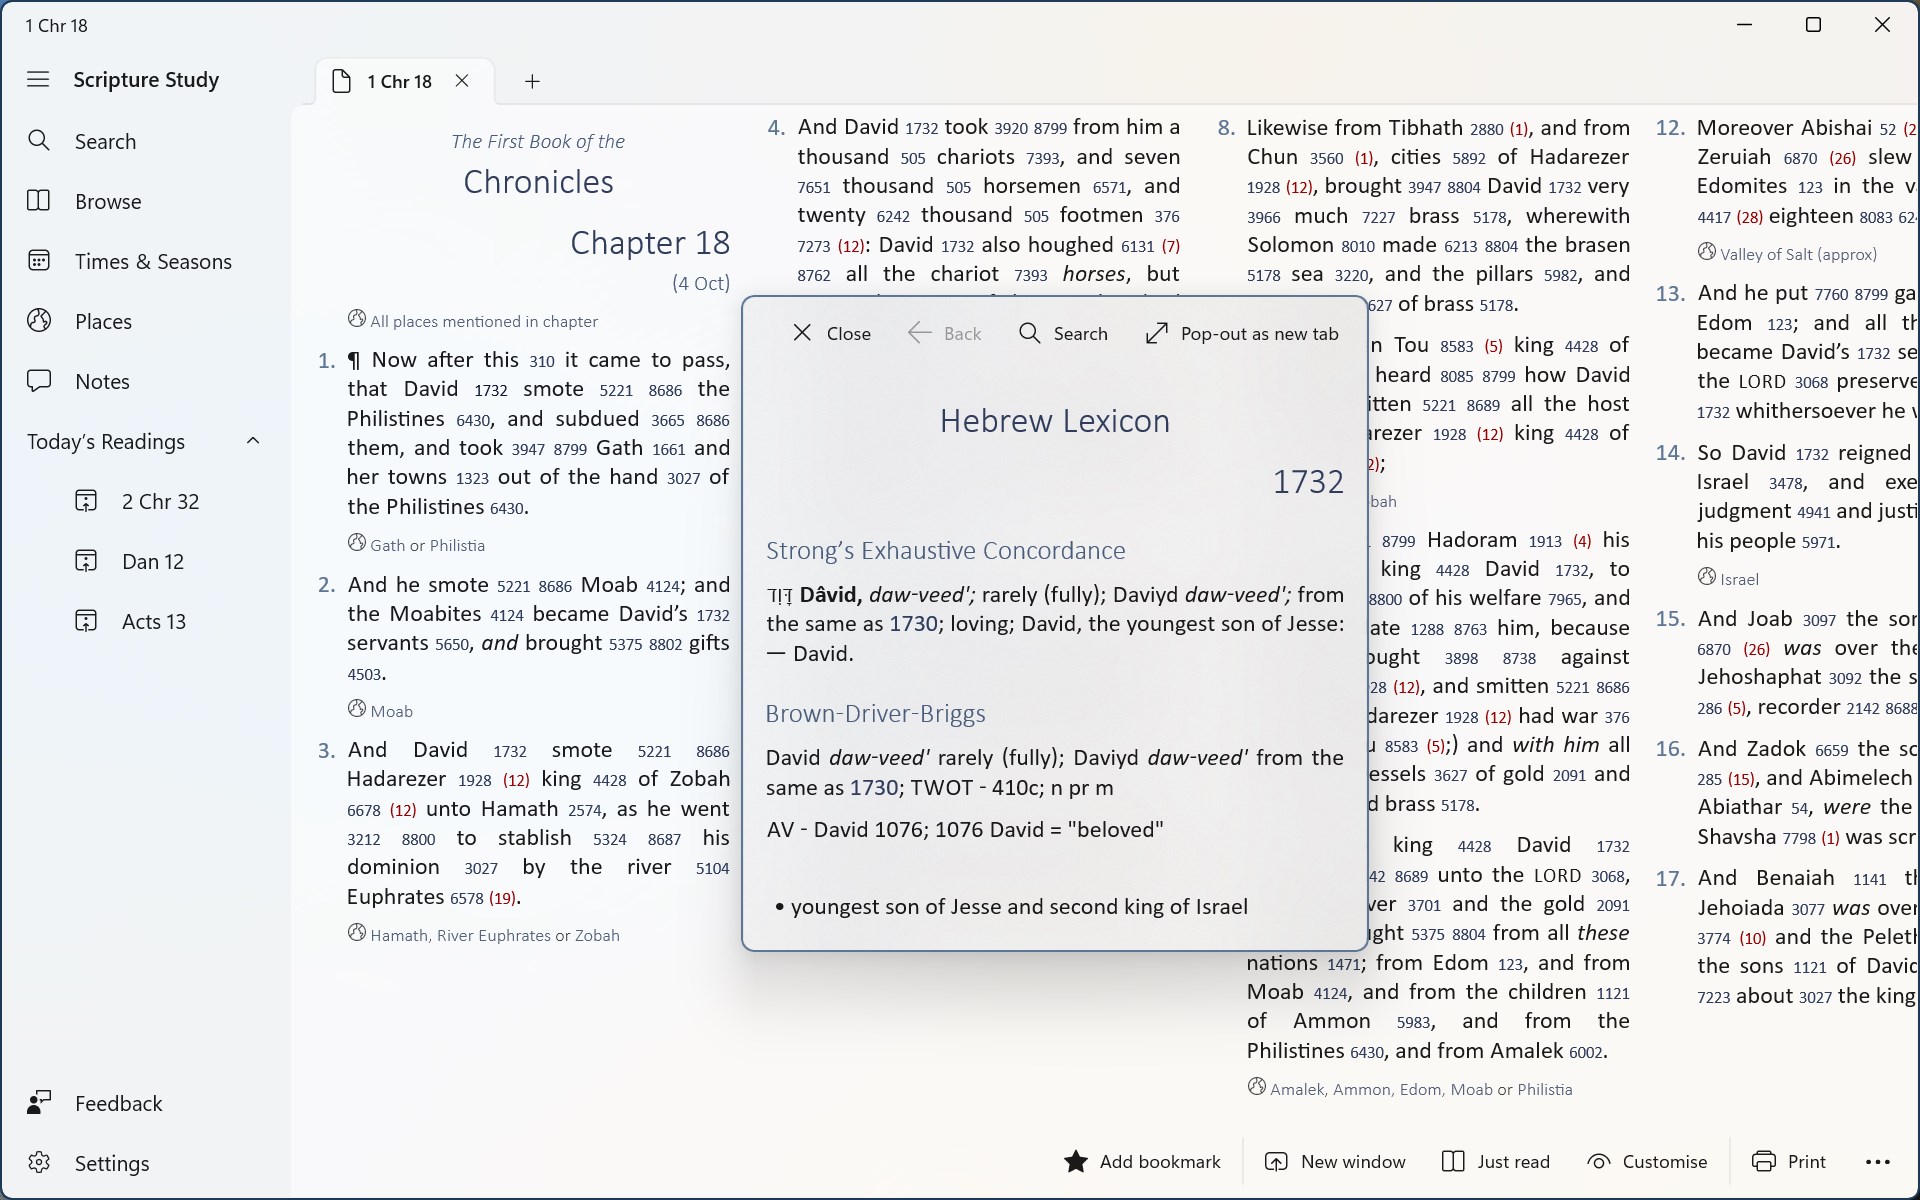The image size is (1920, 1200).
Task: Open the Browse section
Action: (106, 201)
